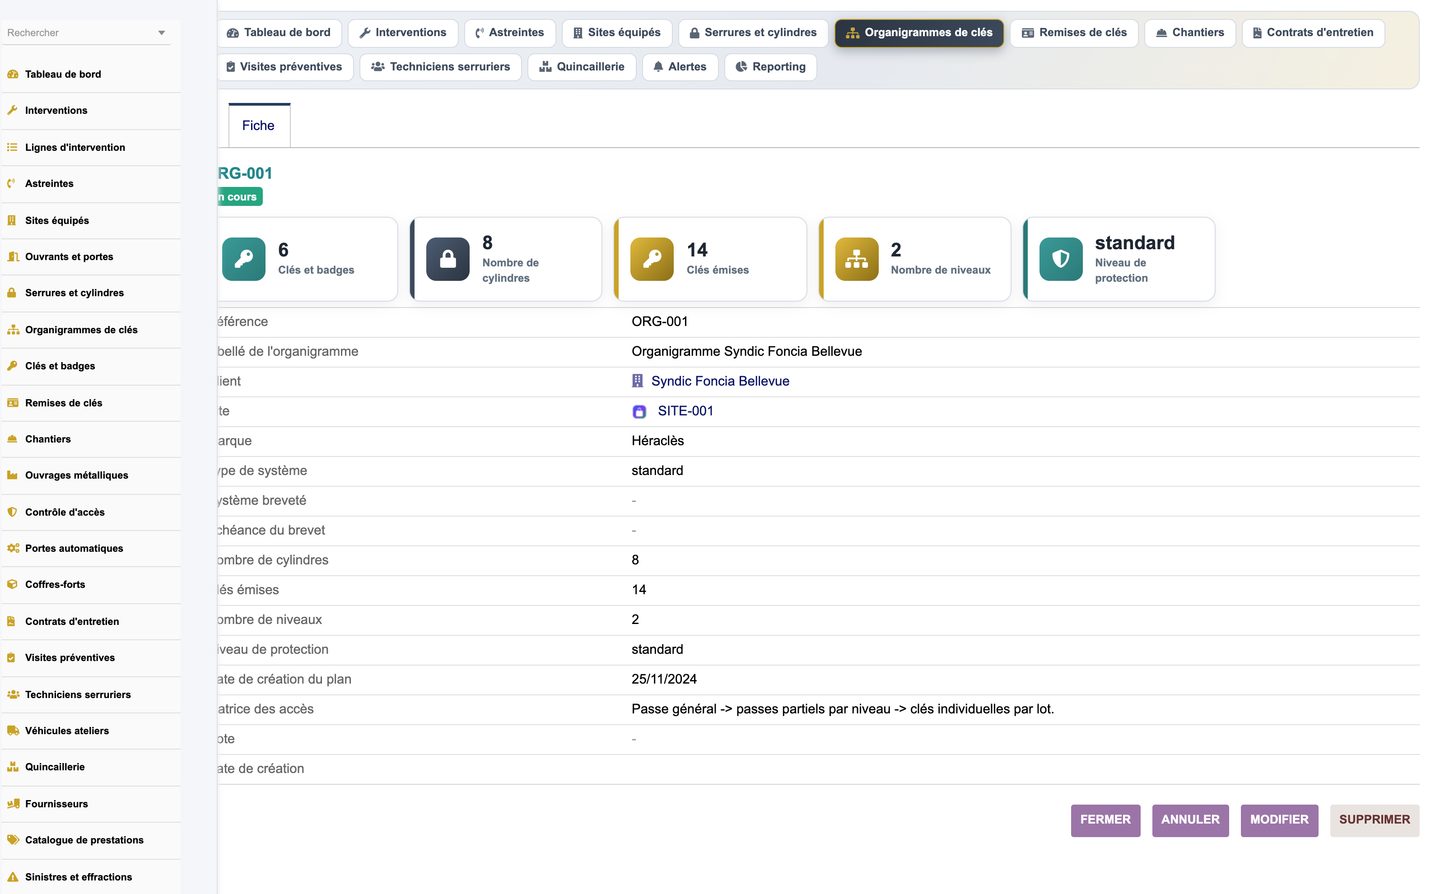Click the building icon beside Syndic Foncia Bellevue
Screen dimensions: 1445x894
click(x=638, y=381)
